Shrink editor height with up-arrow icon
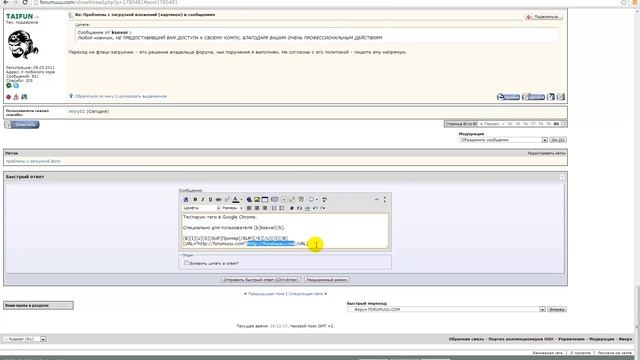 377,199
